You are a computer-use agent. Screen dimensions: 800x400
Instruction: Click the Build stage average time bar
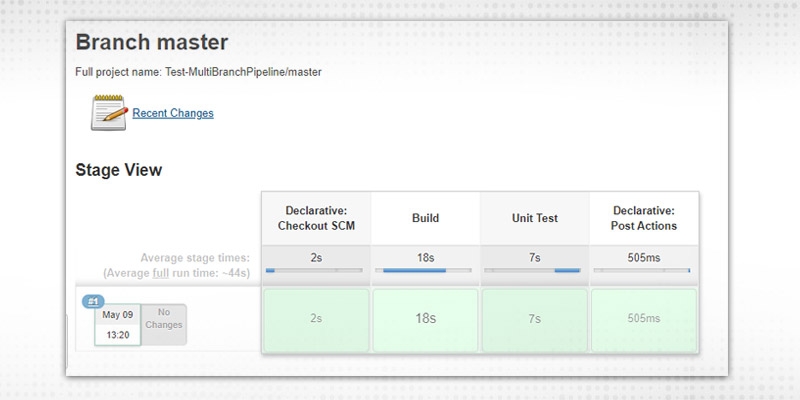(x=425, y=270)
